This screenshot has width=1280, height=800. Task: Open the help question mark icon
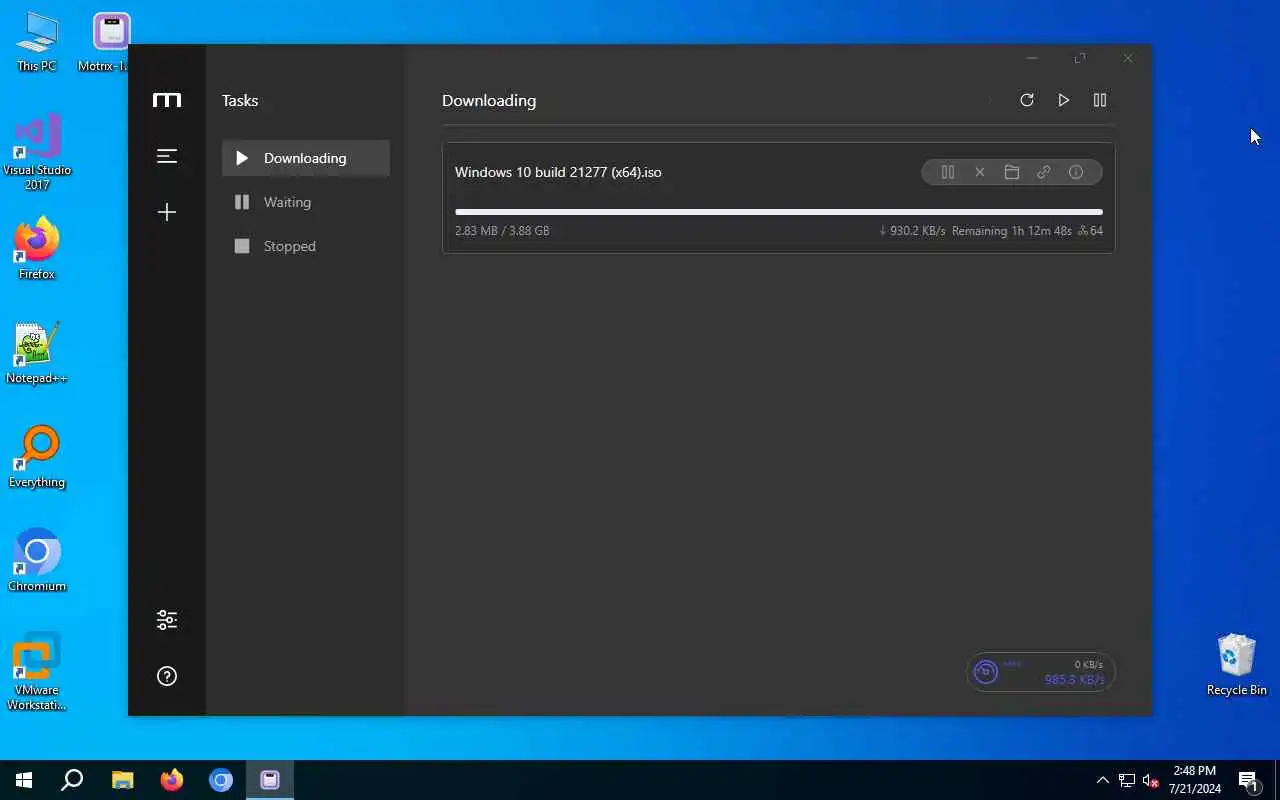tap(167, 676)
